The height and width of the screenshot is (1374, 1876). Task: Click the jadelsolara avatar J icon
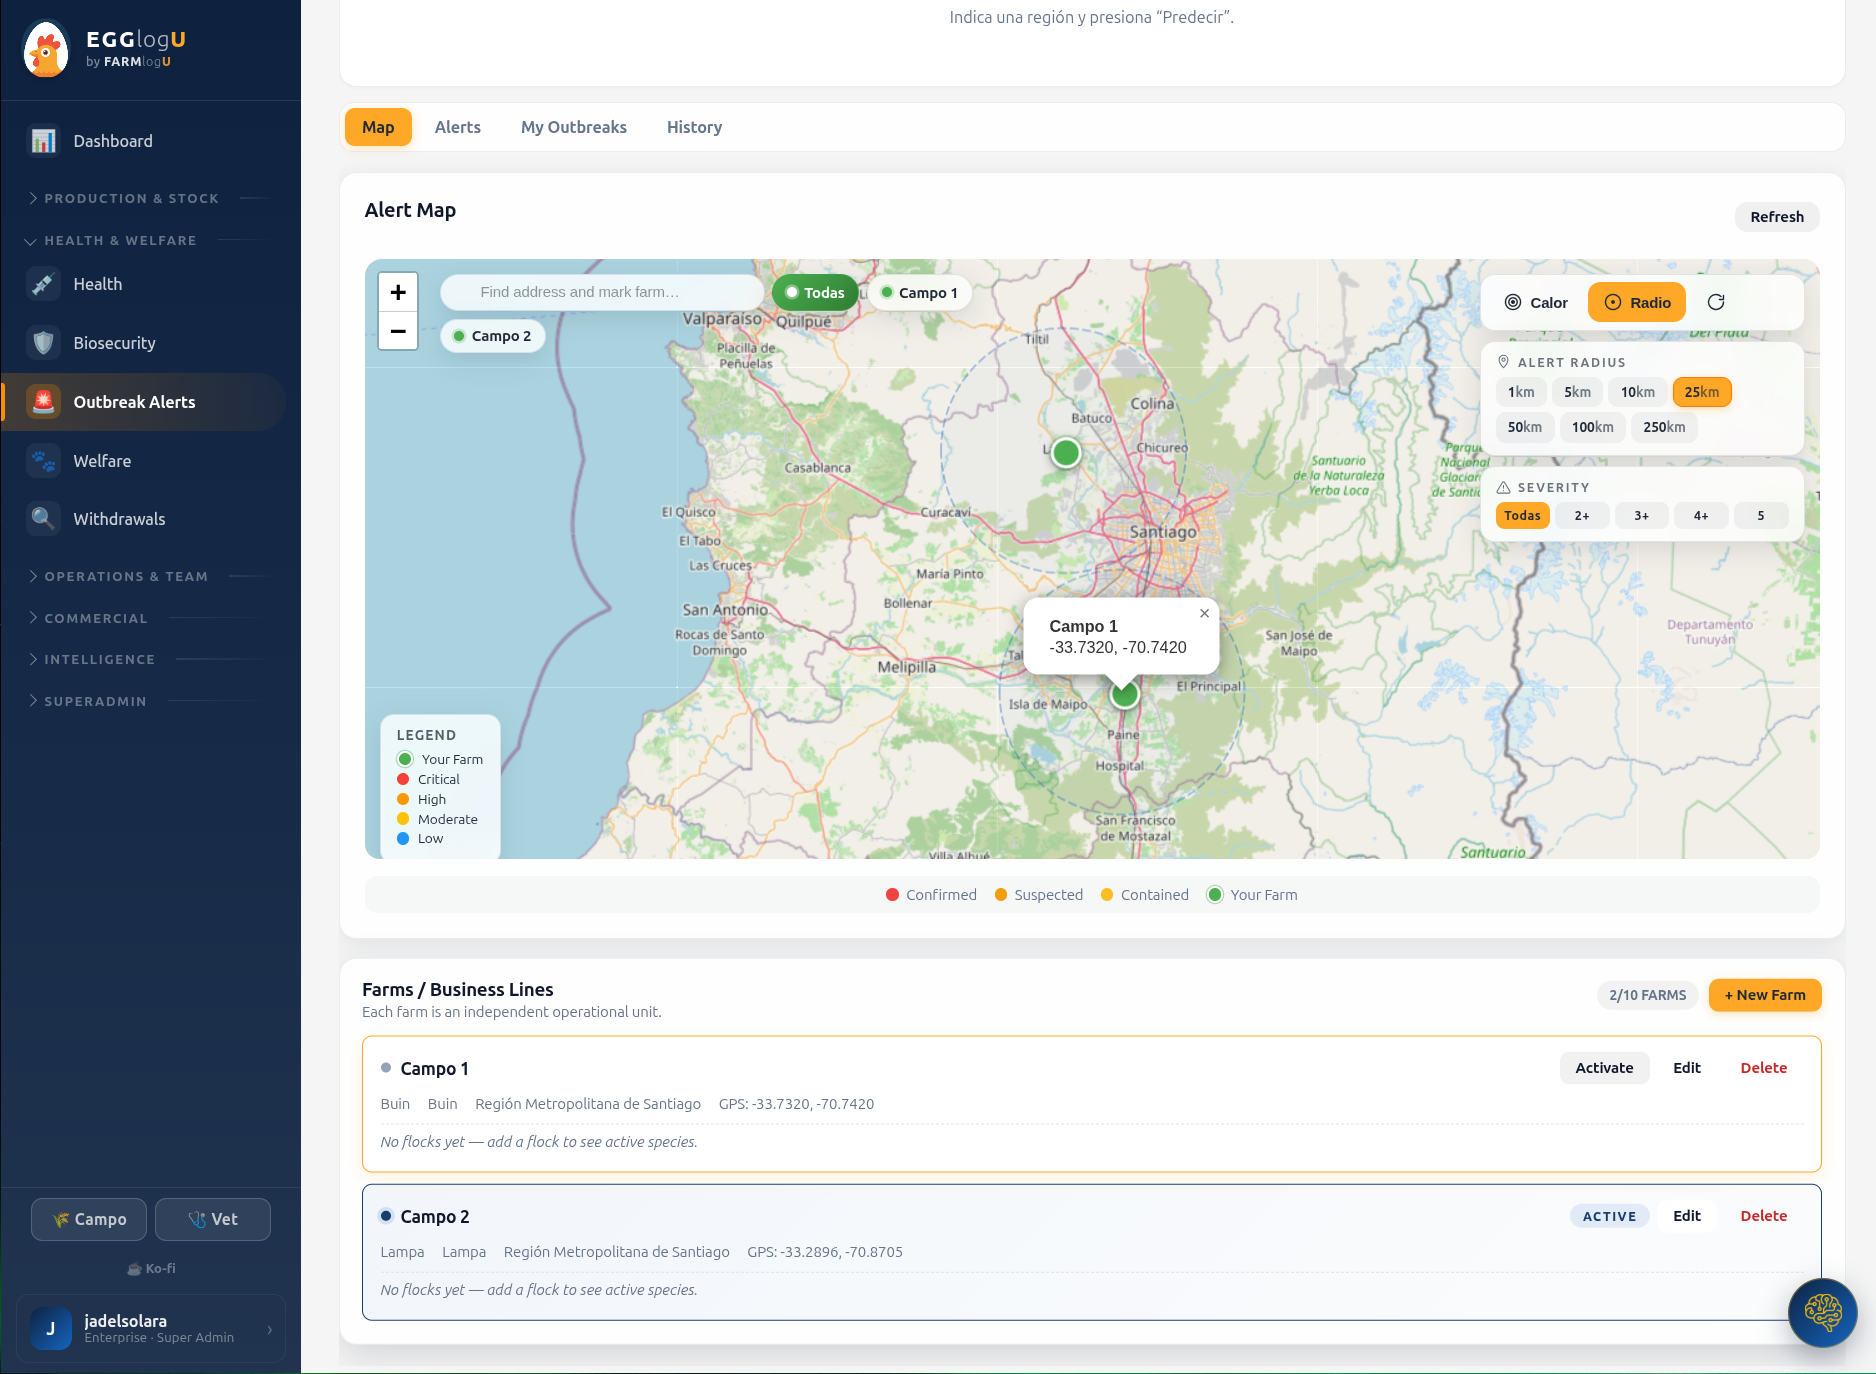click(51, 1328)
